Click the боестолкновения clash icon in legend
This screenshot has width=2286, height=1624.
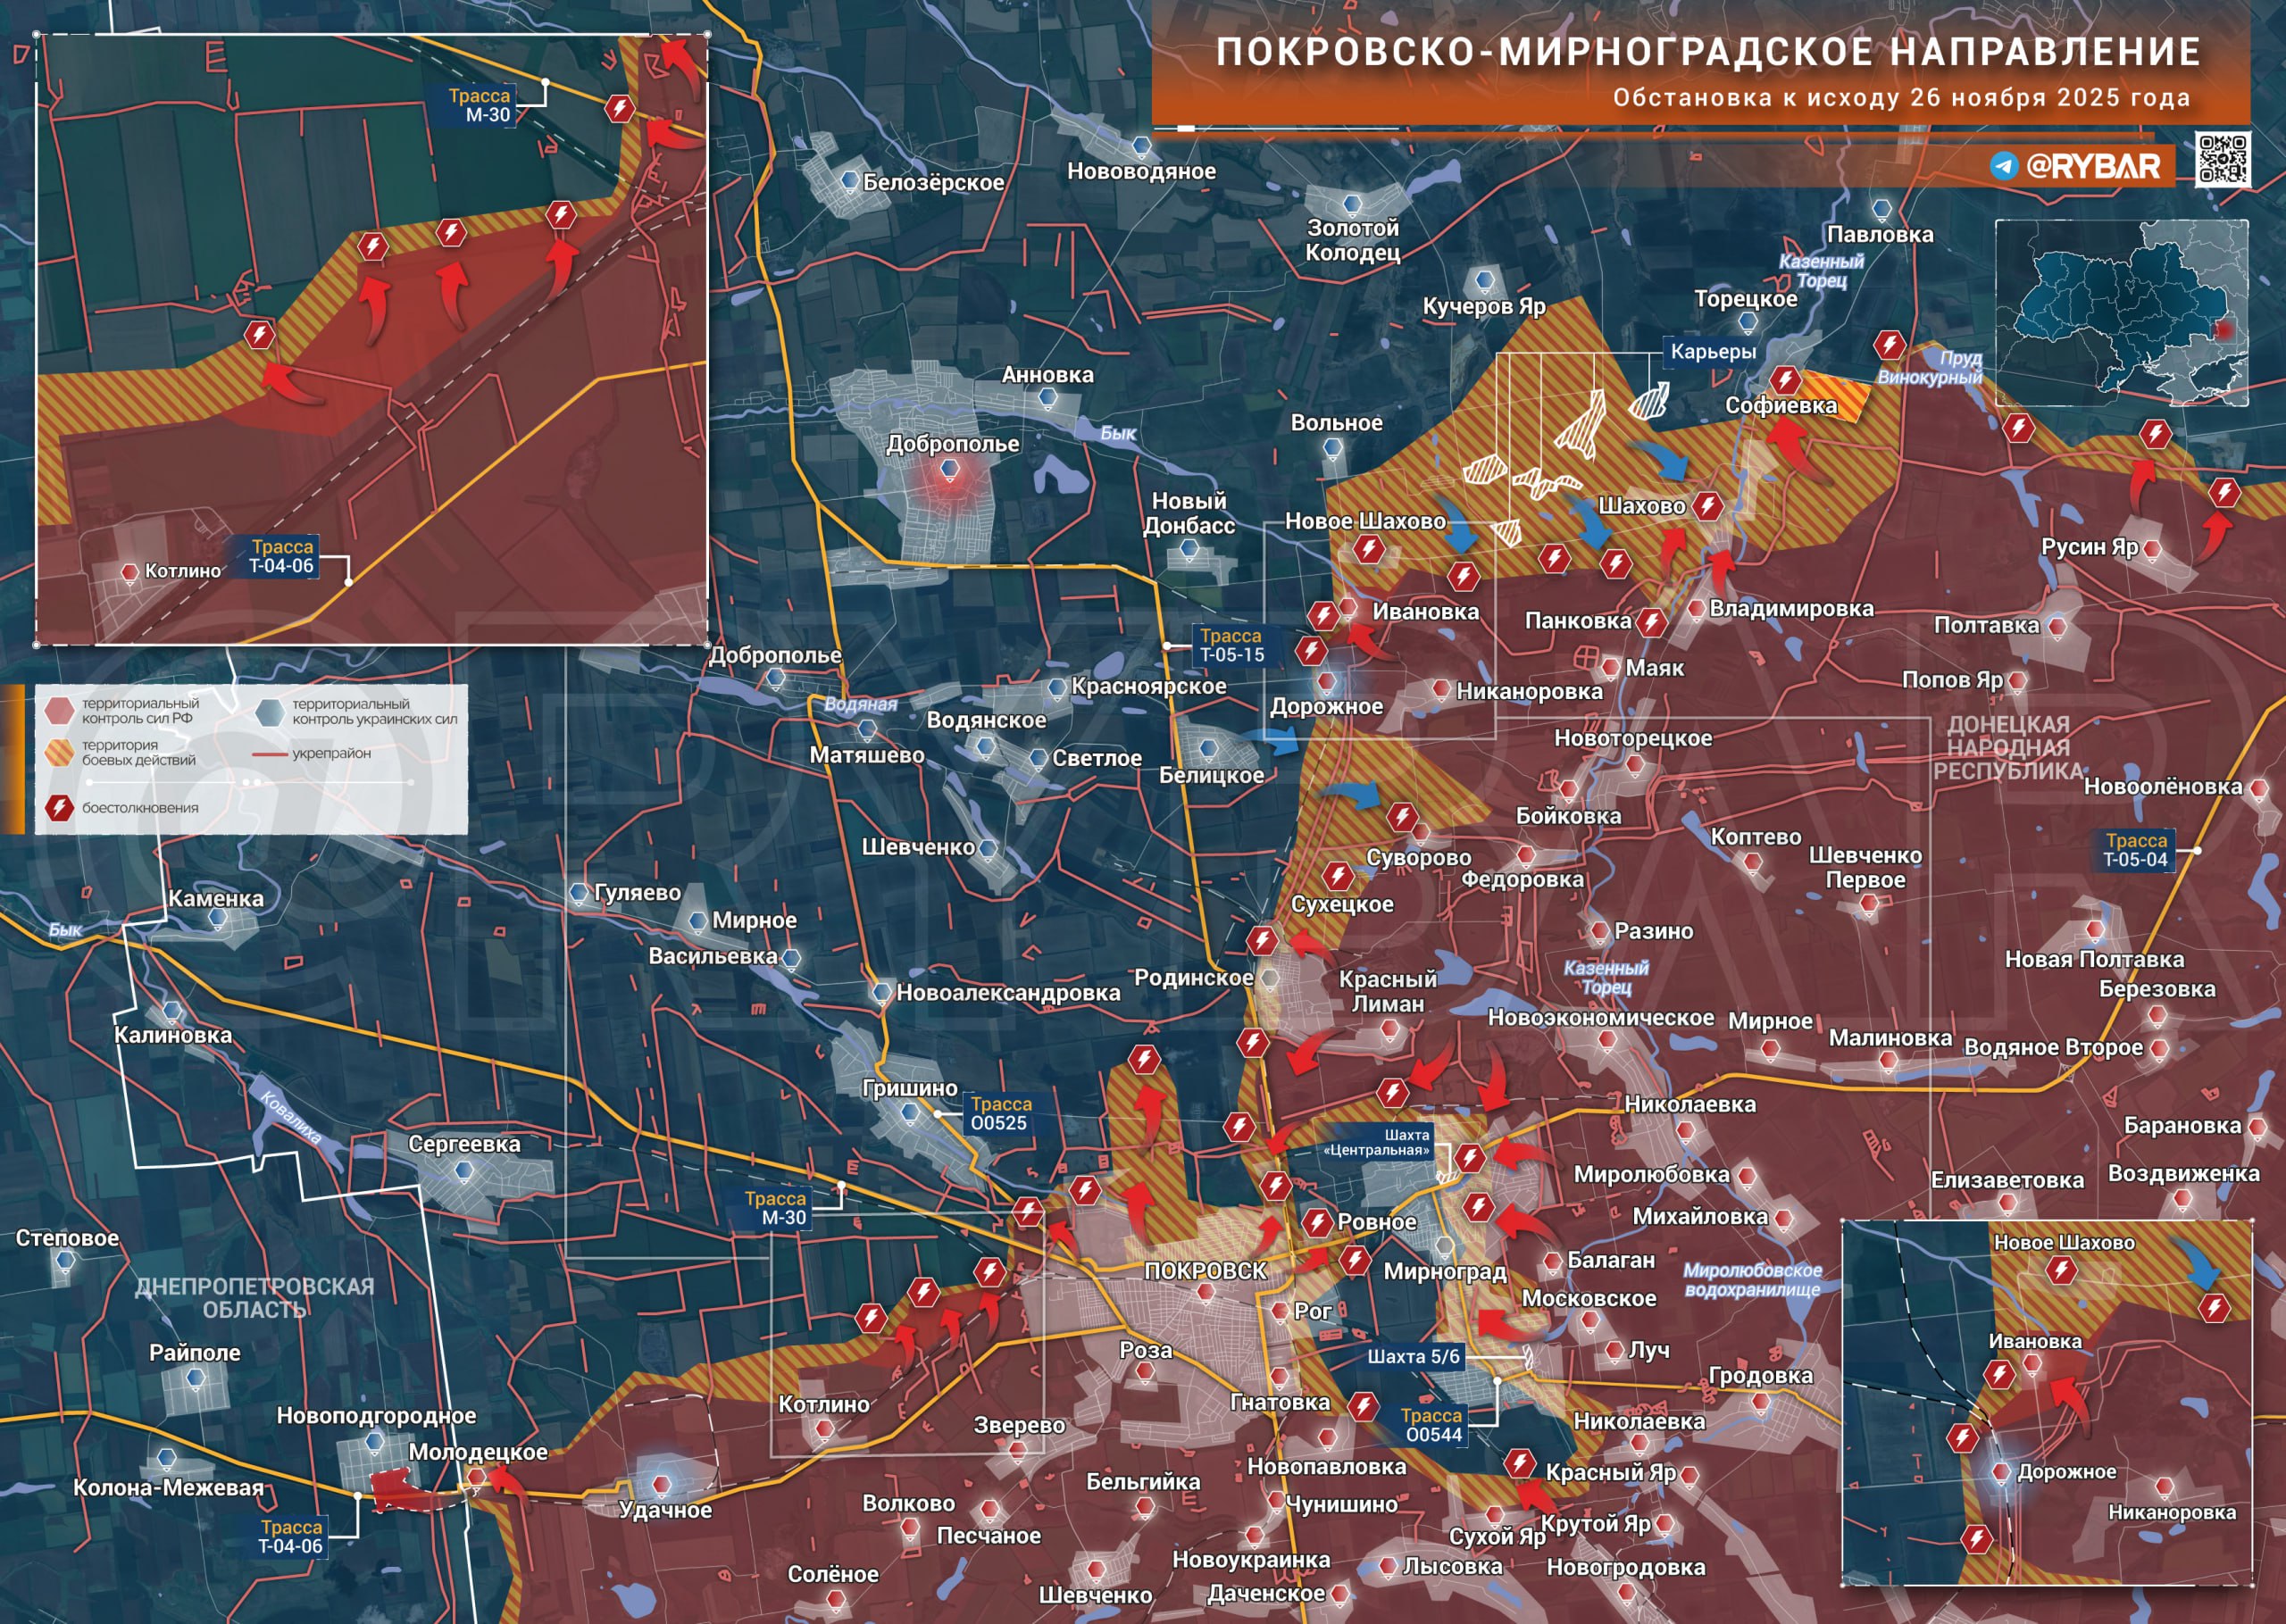point(60,807)
